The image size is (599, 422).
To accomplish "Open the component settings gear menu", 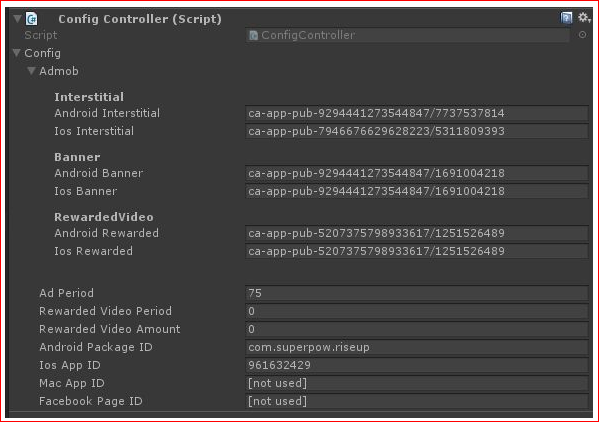I will 584,18.
